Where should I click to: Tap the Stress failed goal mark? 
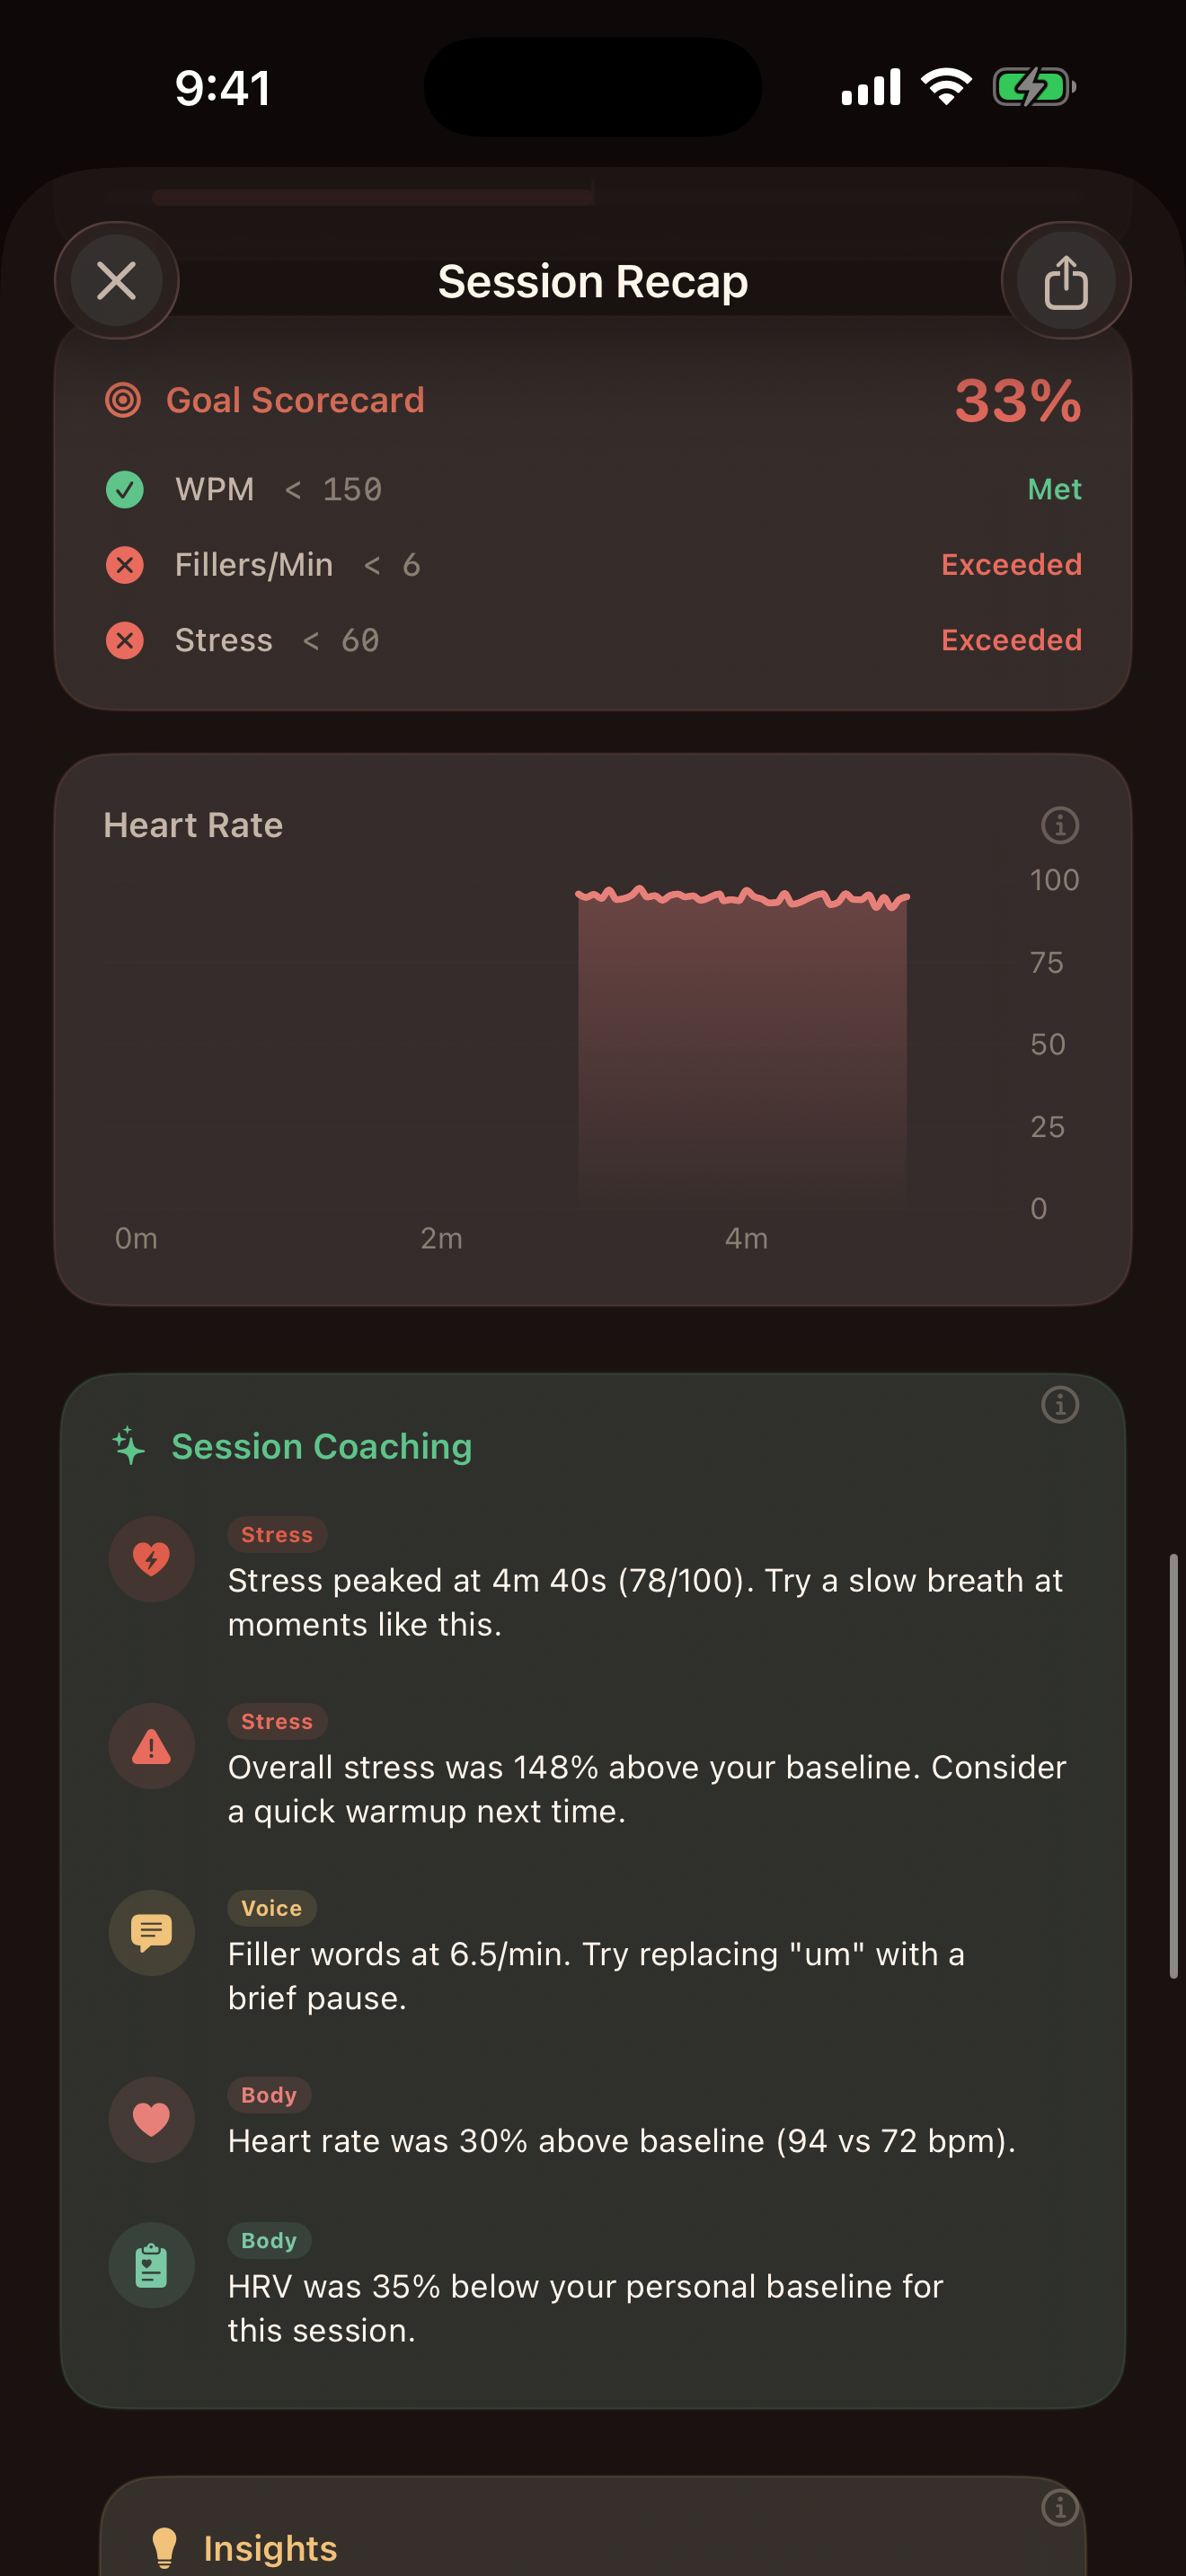(x=125, y=640)
